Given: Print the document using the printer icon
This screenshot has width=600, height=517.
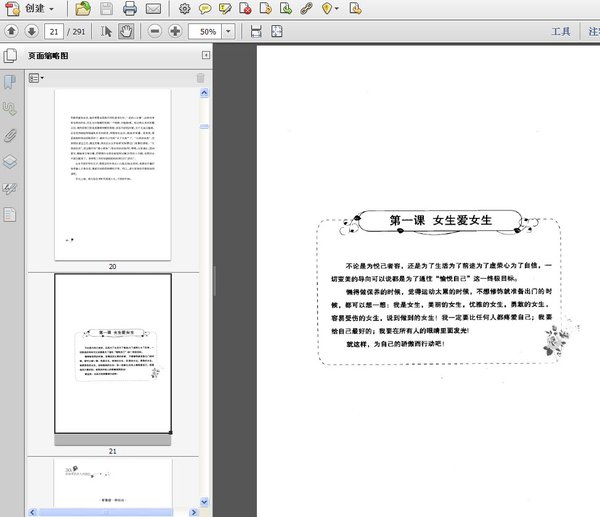Looking at the screenshot, I should (x=130, y=8).
